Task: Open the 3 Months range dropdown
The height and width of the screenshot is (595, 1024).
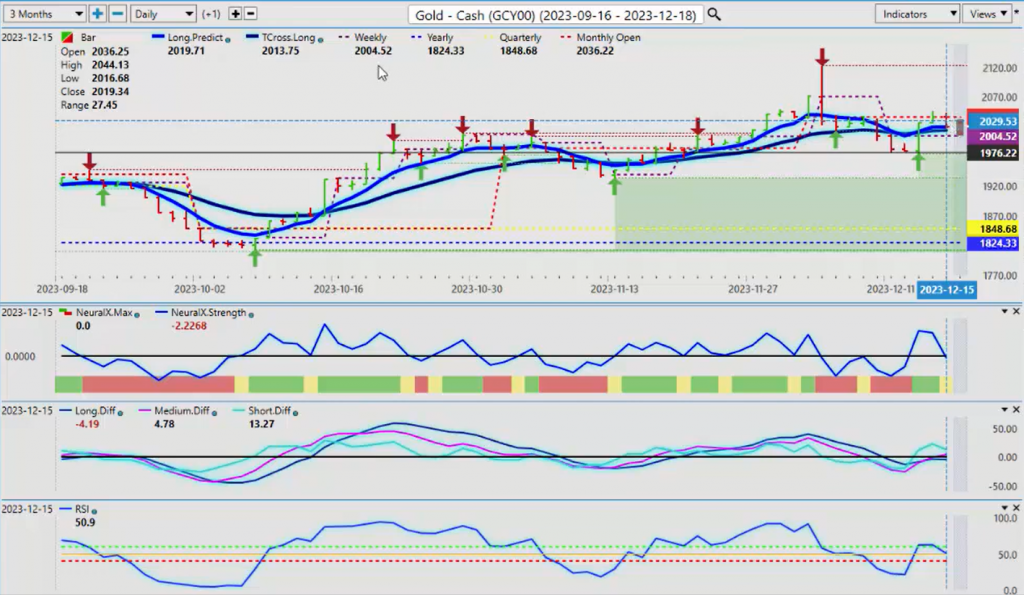Action: (x=44, y=14)
